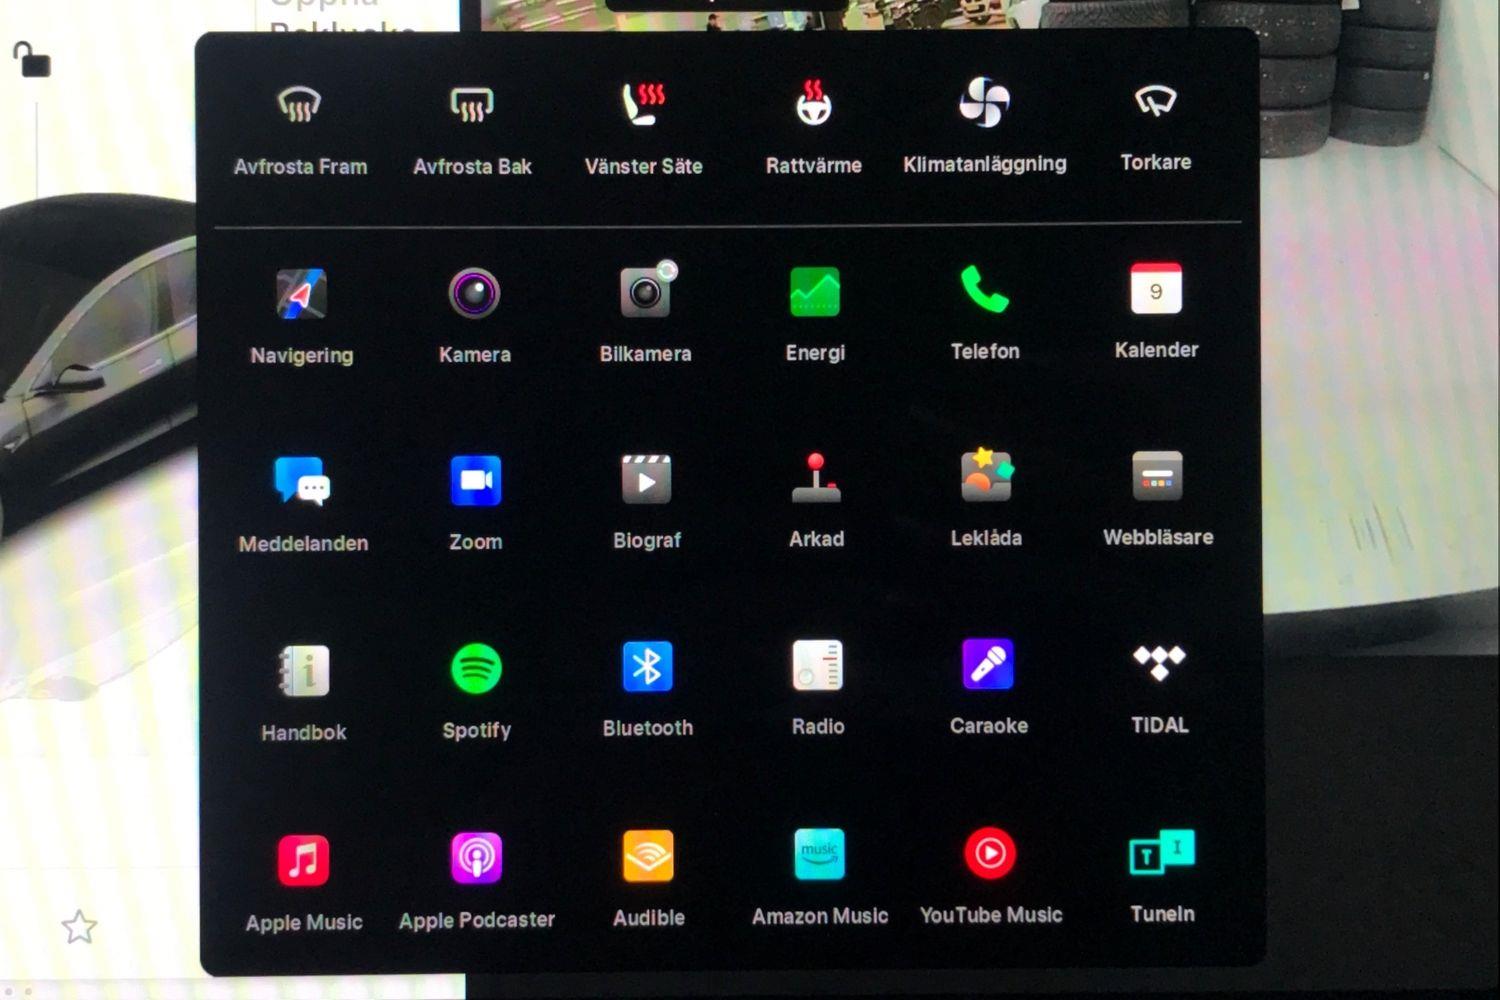This screenshot has width=1500, height=1000.
Task: Turn on Rattvärme steering wheel heat
Action: tap(813, 104)
